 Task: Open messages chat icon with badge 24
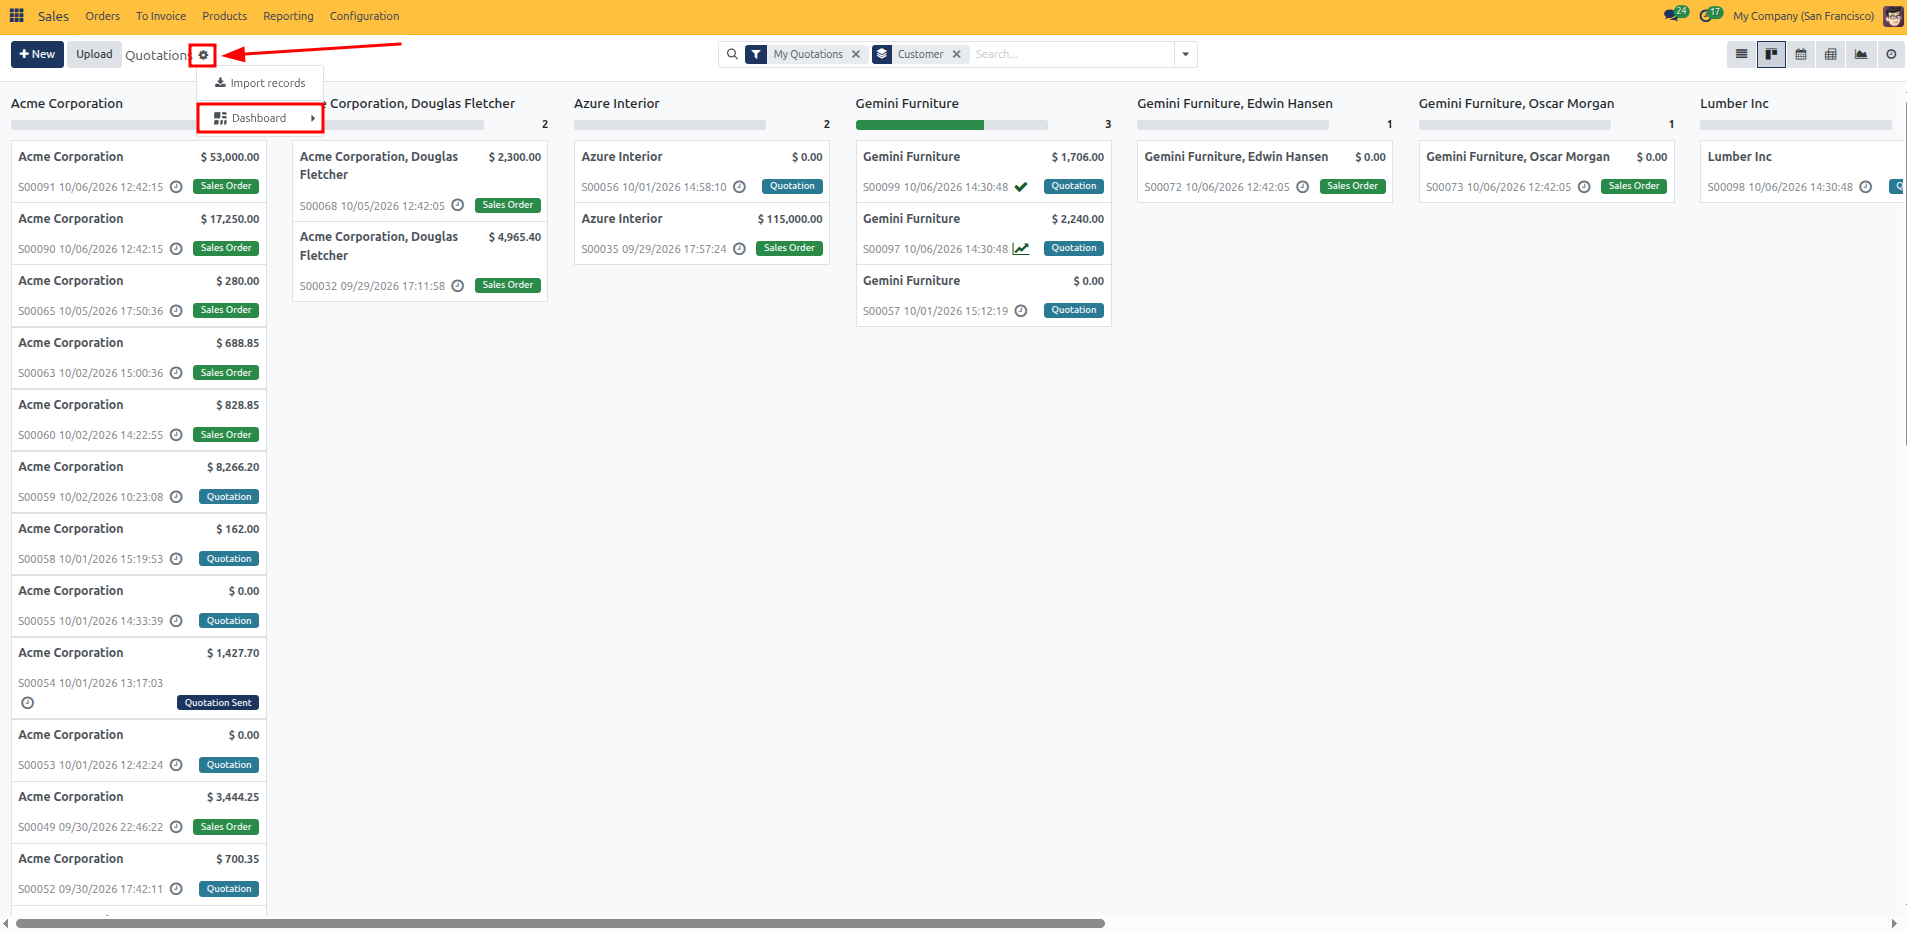pos(1675,15)
